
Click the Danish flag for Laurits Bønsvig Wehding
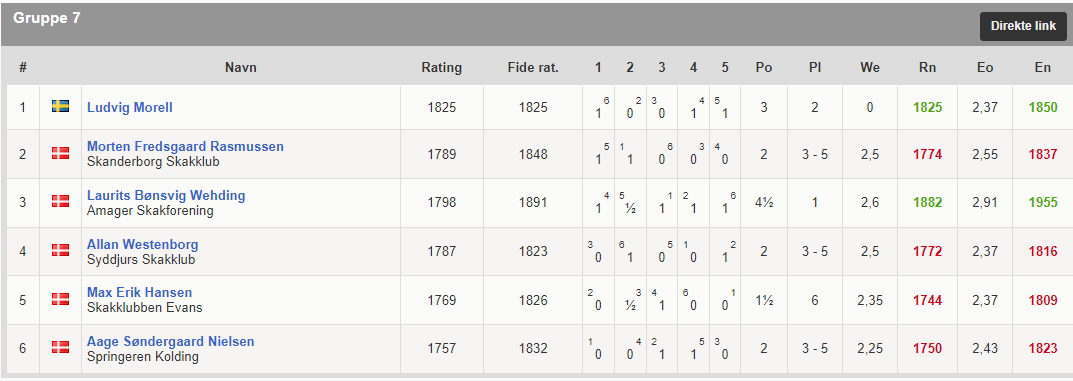point(60,202)
